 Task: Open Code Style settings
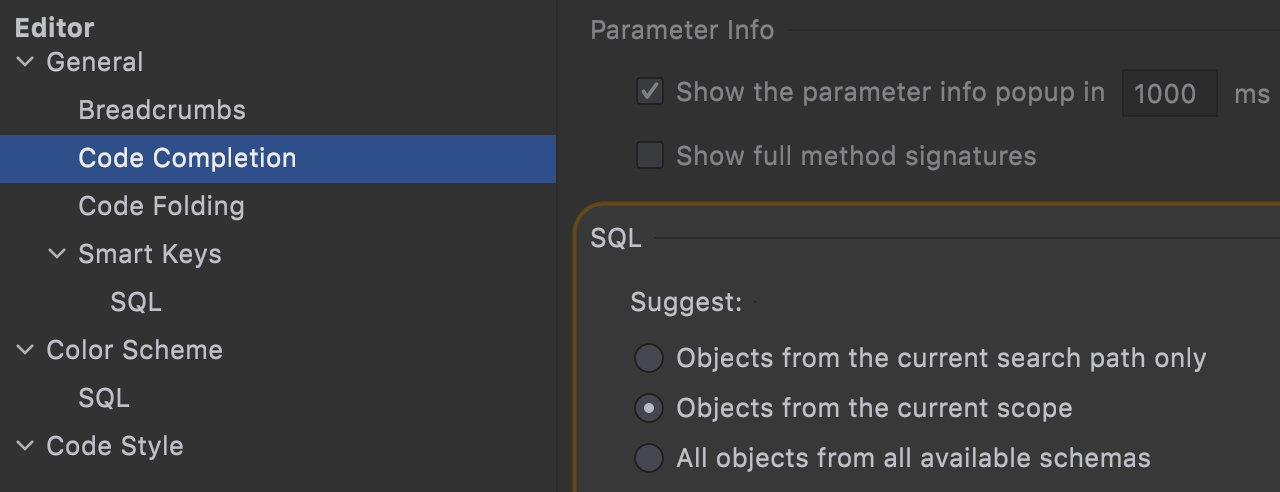click(x=115, y=446)
